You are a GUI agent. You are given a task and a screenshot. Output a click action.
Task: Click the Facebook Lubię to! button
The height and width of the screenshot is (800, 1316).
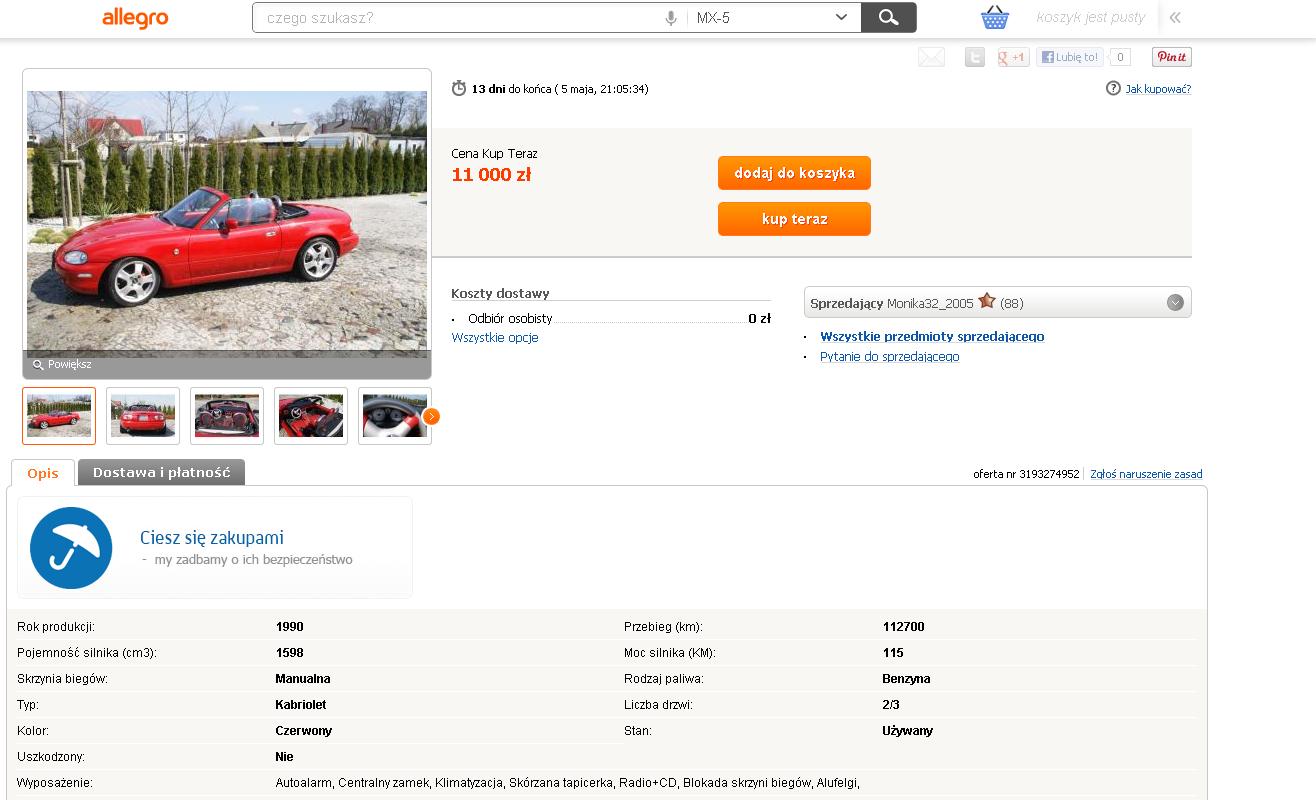(1069, 57)
